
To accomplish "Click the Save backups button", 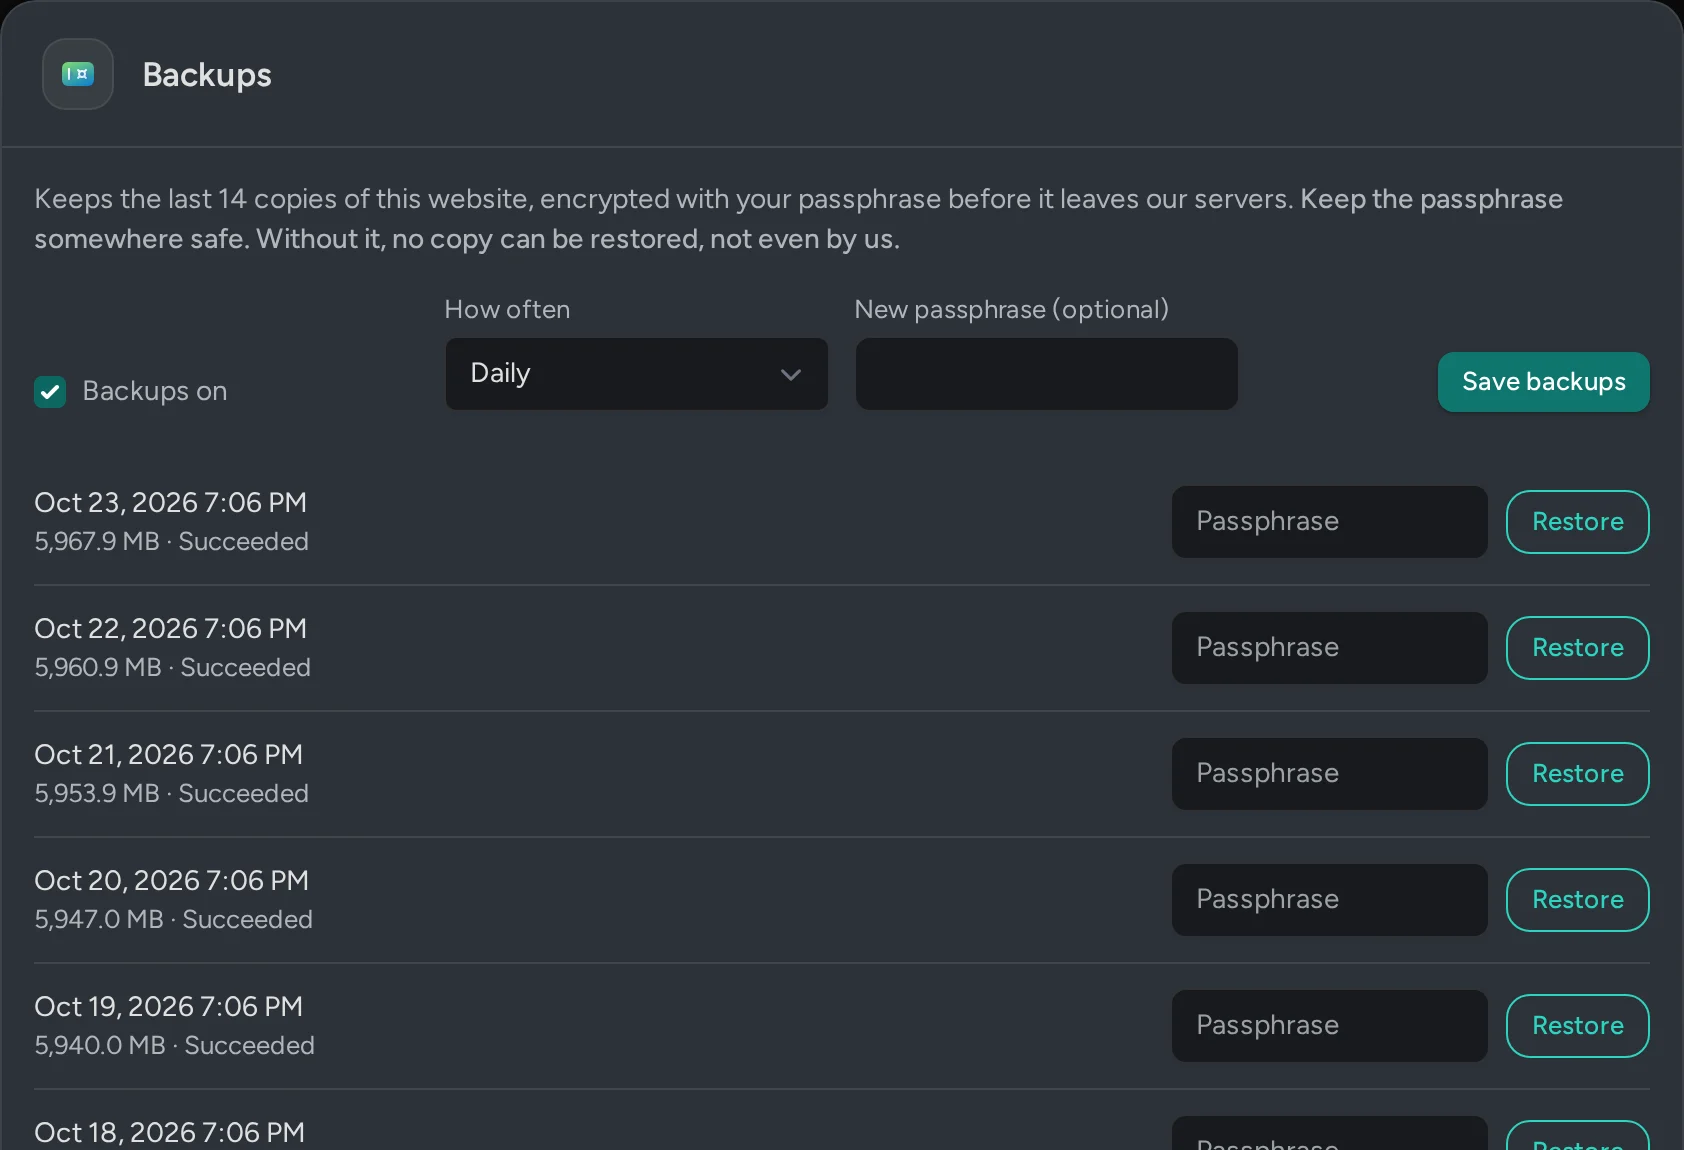I will point(1543,382).
